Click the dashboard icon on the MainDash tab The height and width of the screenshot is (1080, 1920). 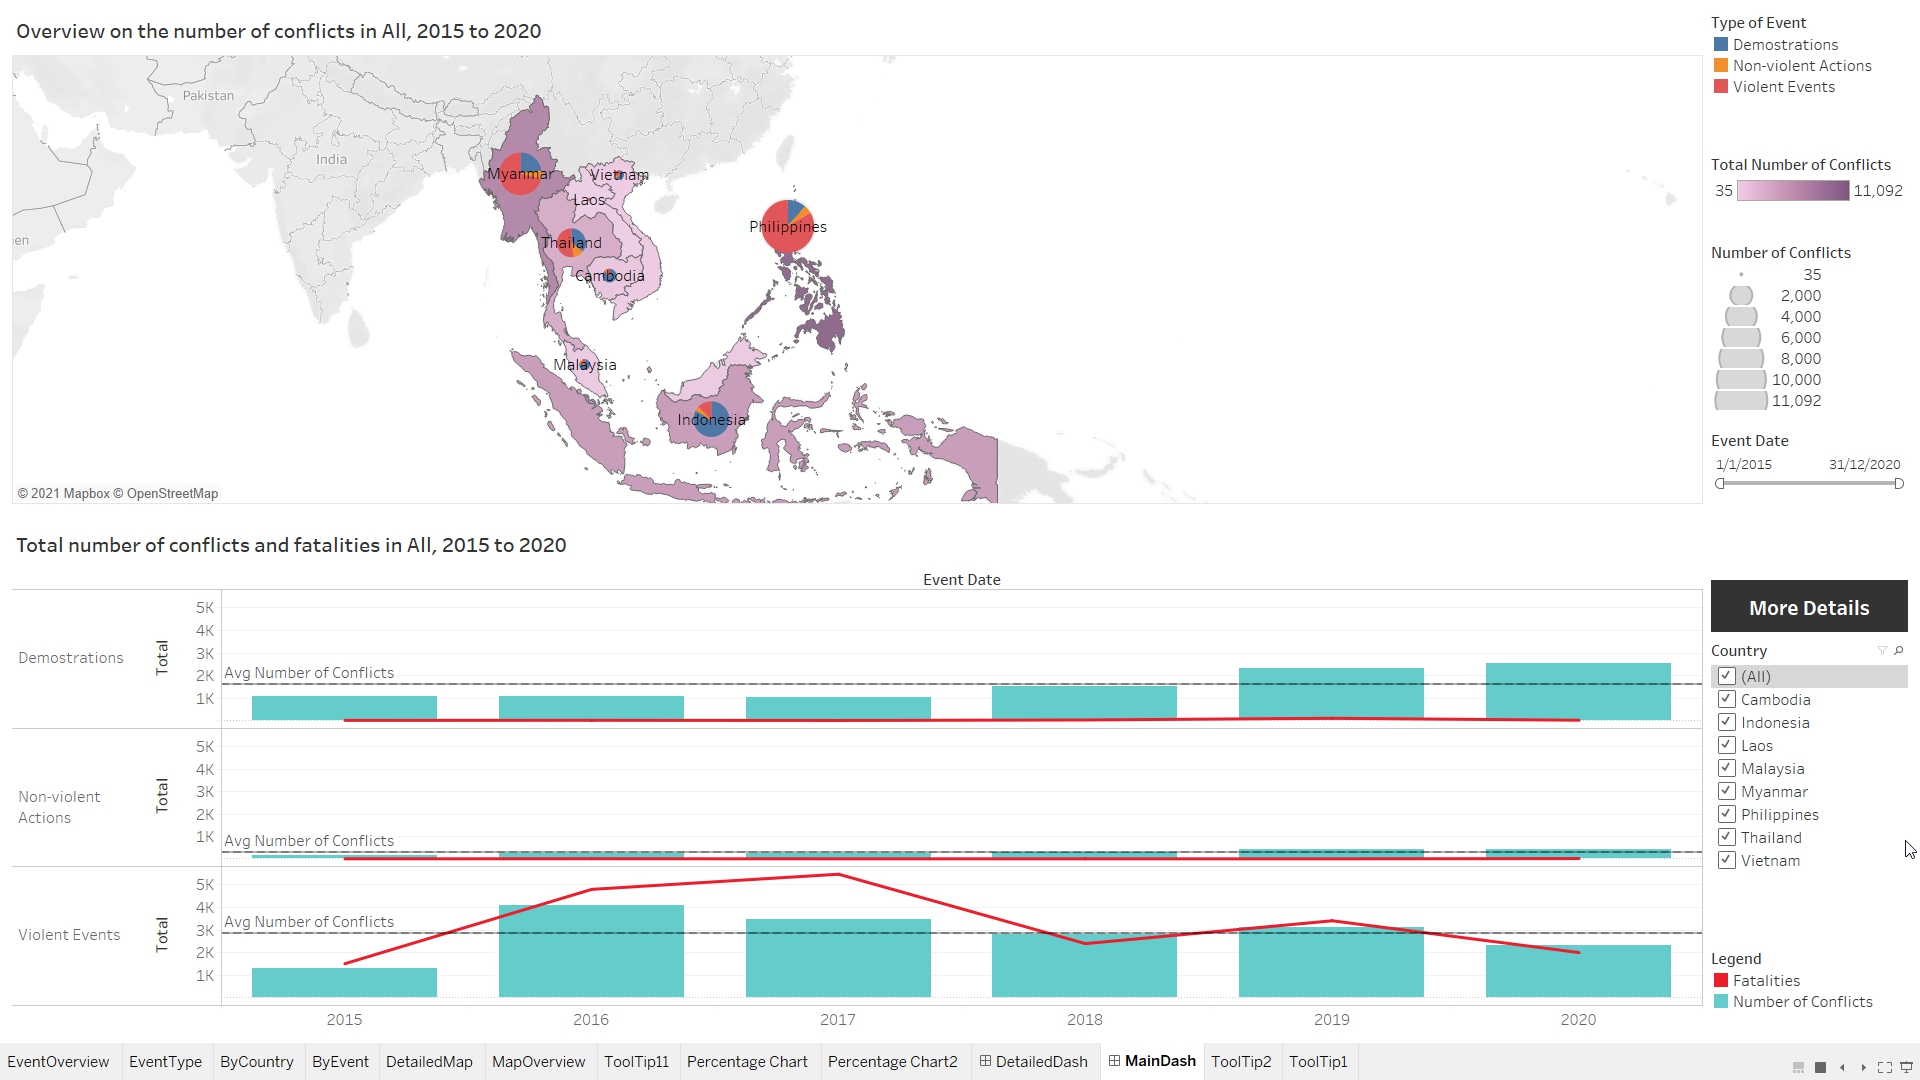1115,1061
